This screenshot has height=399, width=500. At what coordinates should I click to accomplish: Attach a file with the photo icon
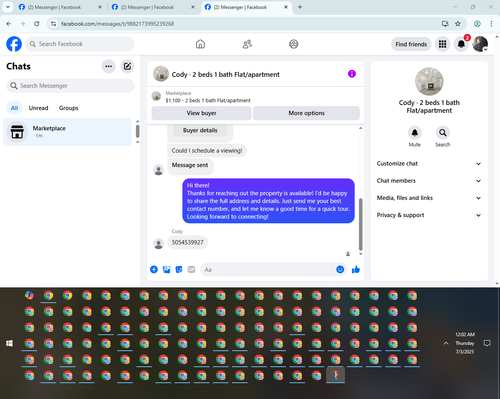click(x=166, y=269)
